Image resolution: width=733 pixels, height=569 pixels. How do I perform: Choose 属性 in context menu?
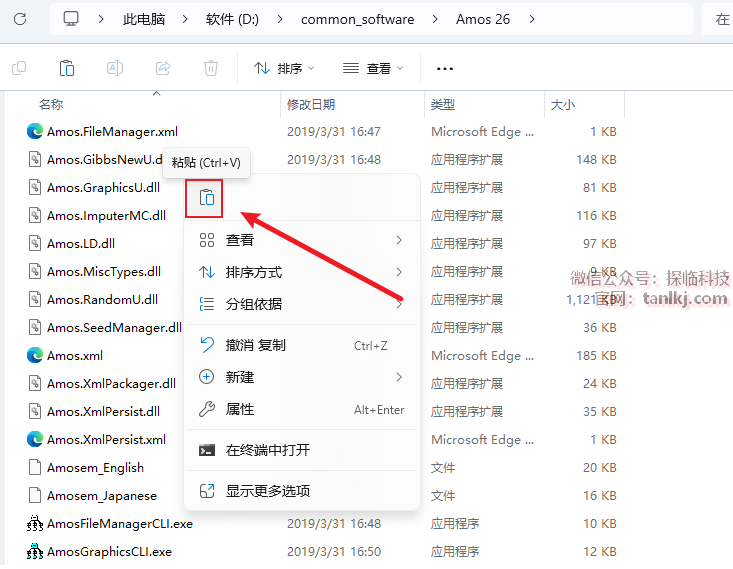(302, 409)
